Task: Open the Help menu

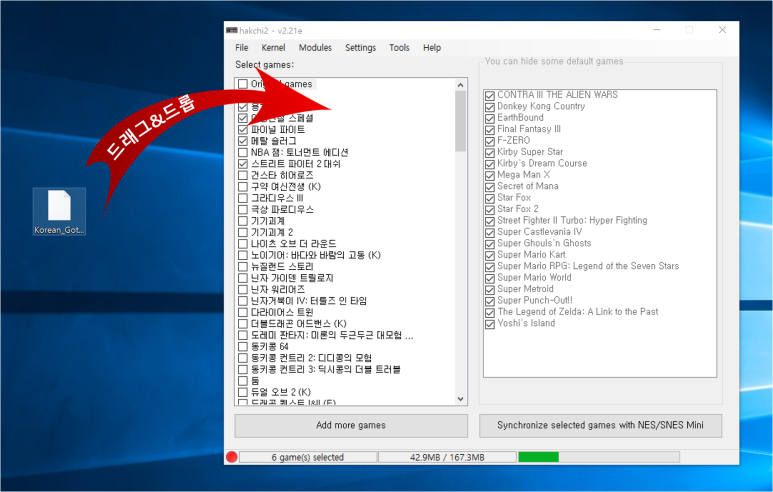Action: point(432,48)
